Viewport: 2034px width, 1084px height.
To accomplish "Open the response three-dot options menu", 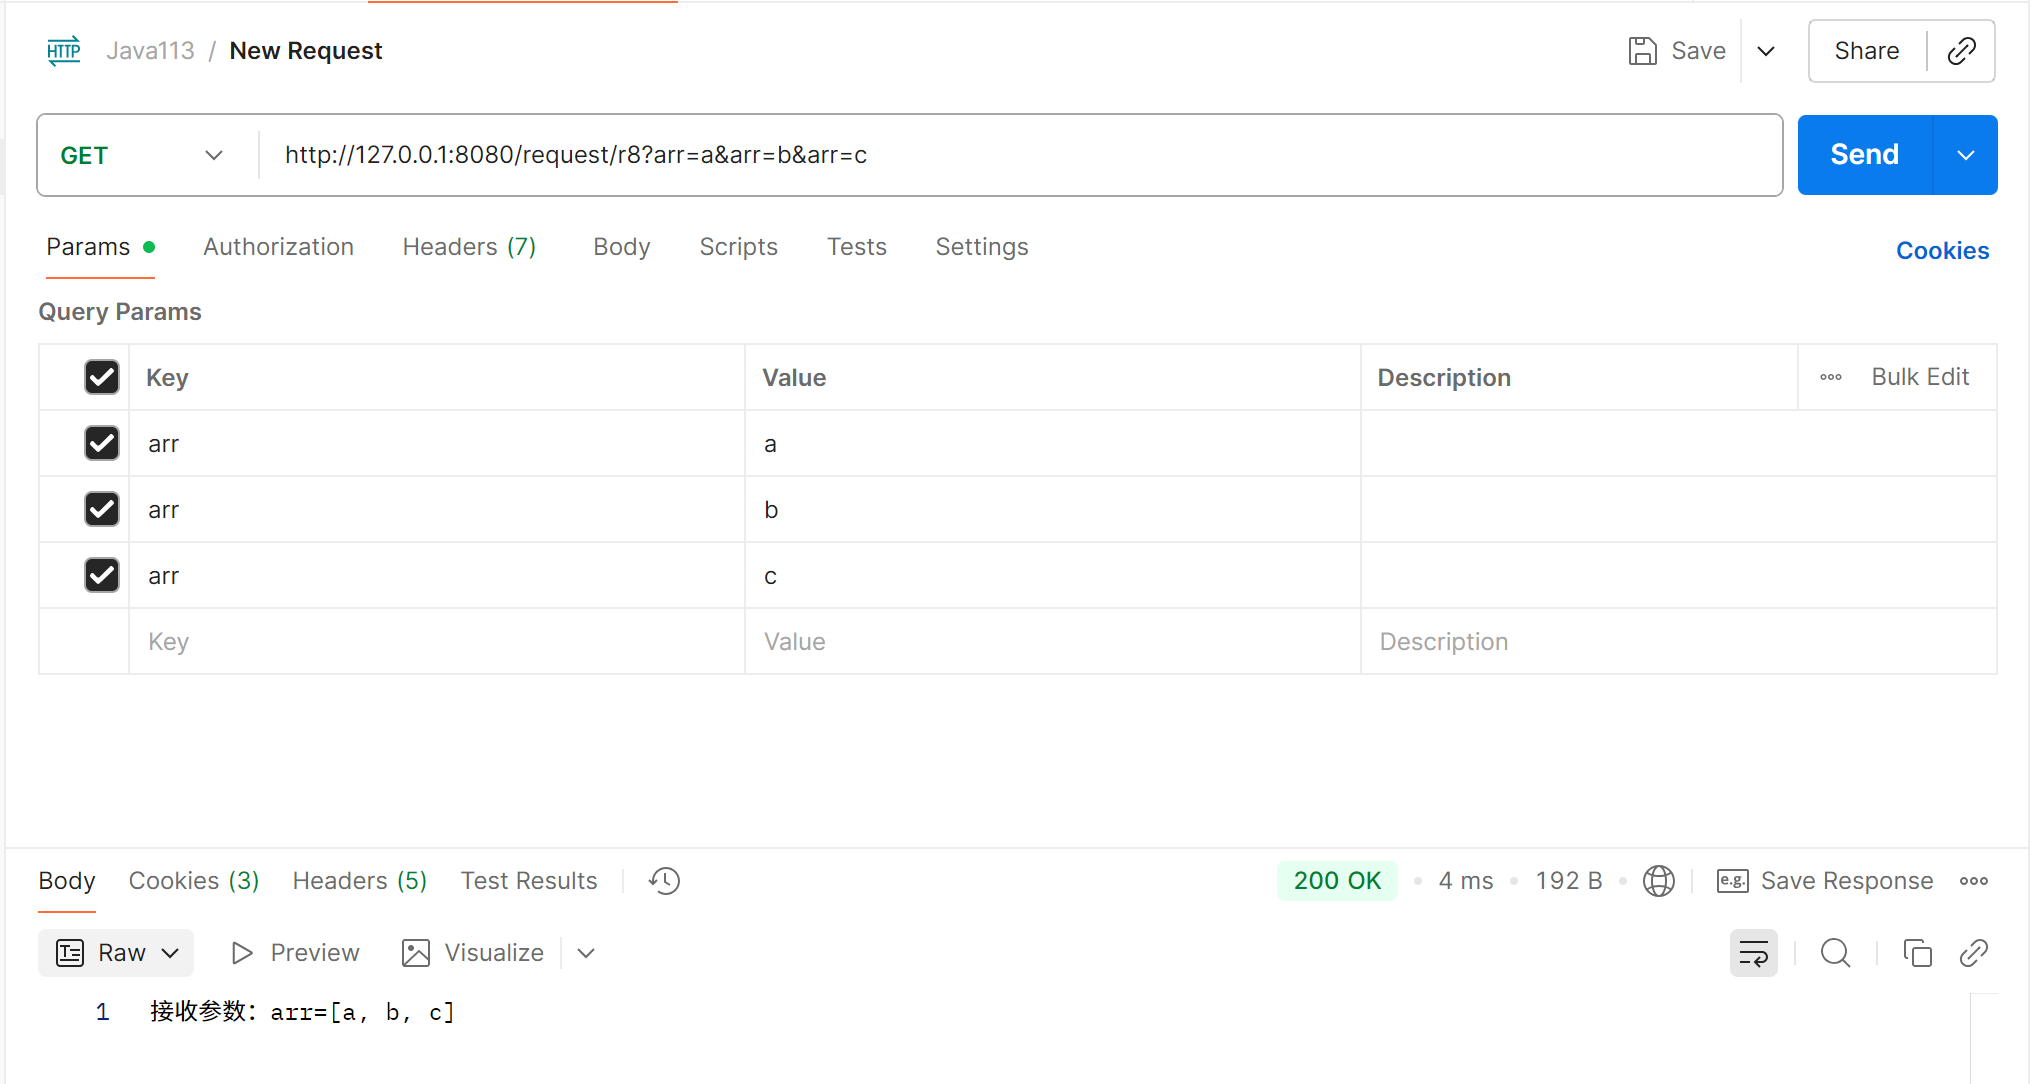I will [x=1973, y=881].
